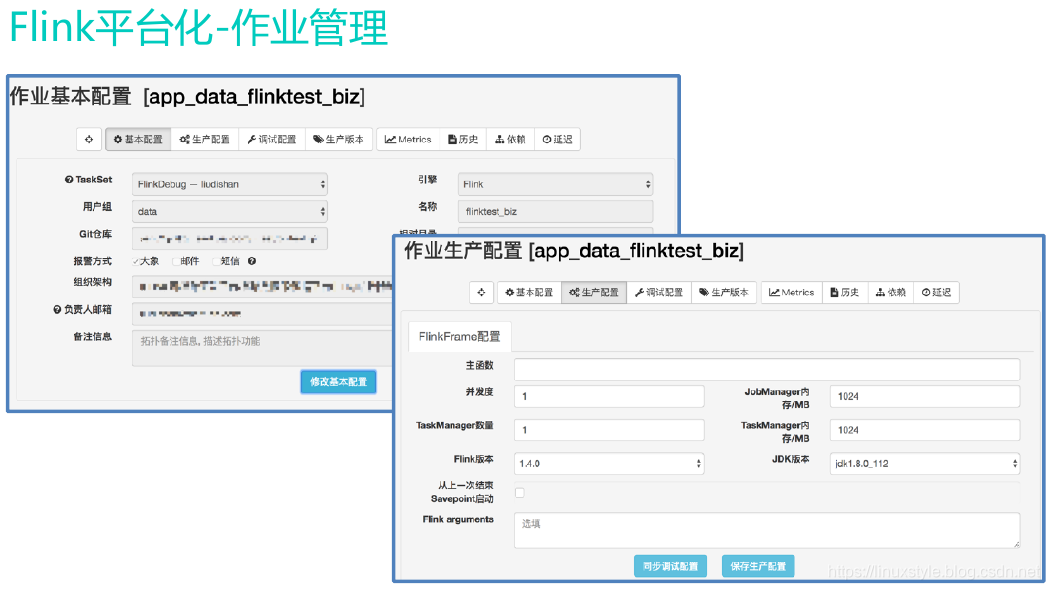Viewport: 1050px width, 590px height.
Task: Click the 名称 field flinktest_biz
Action: (x=555, y=212)
